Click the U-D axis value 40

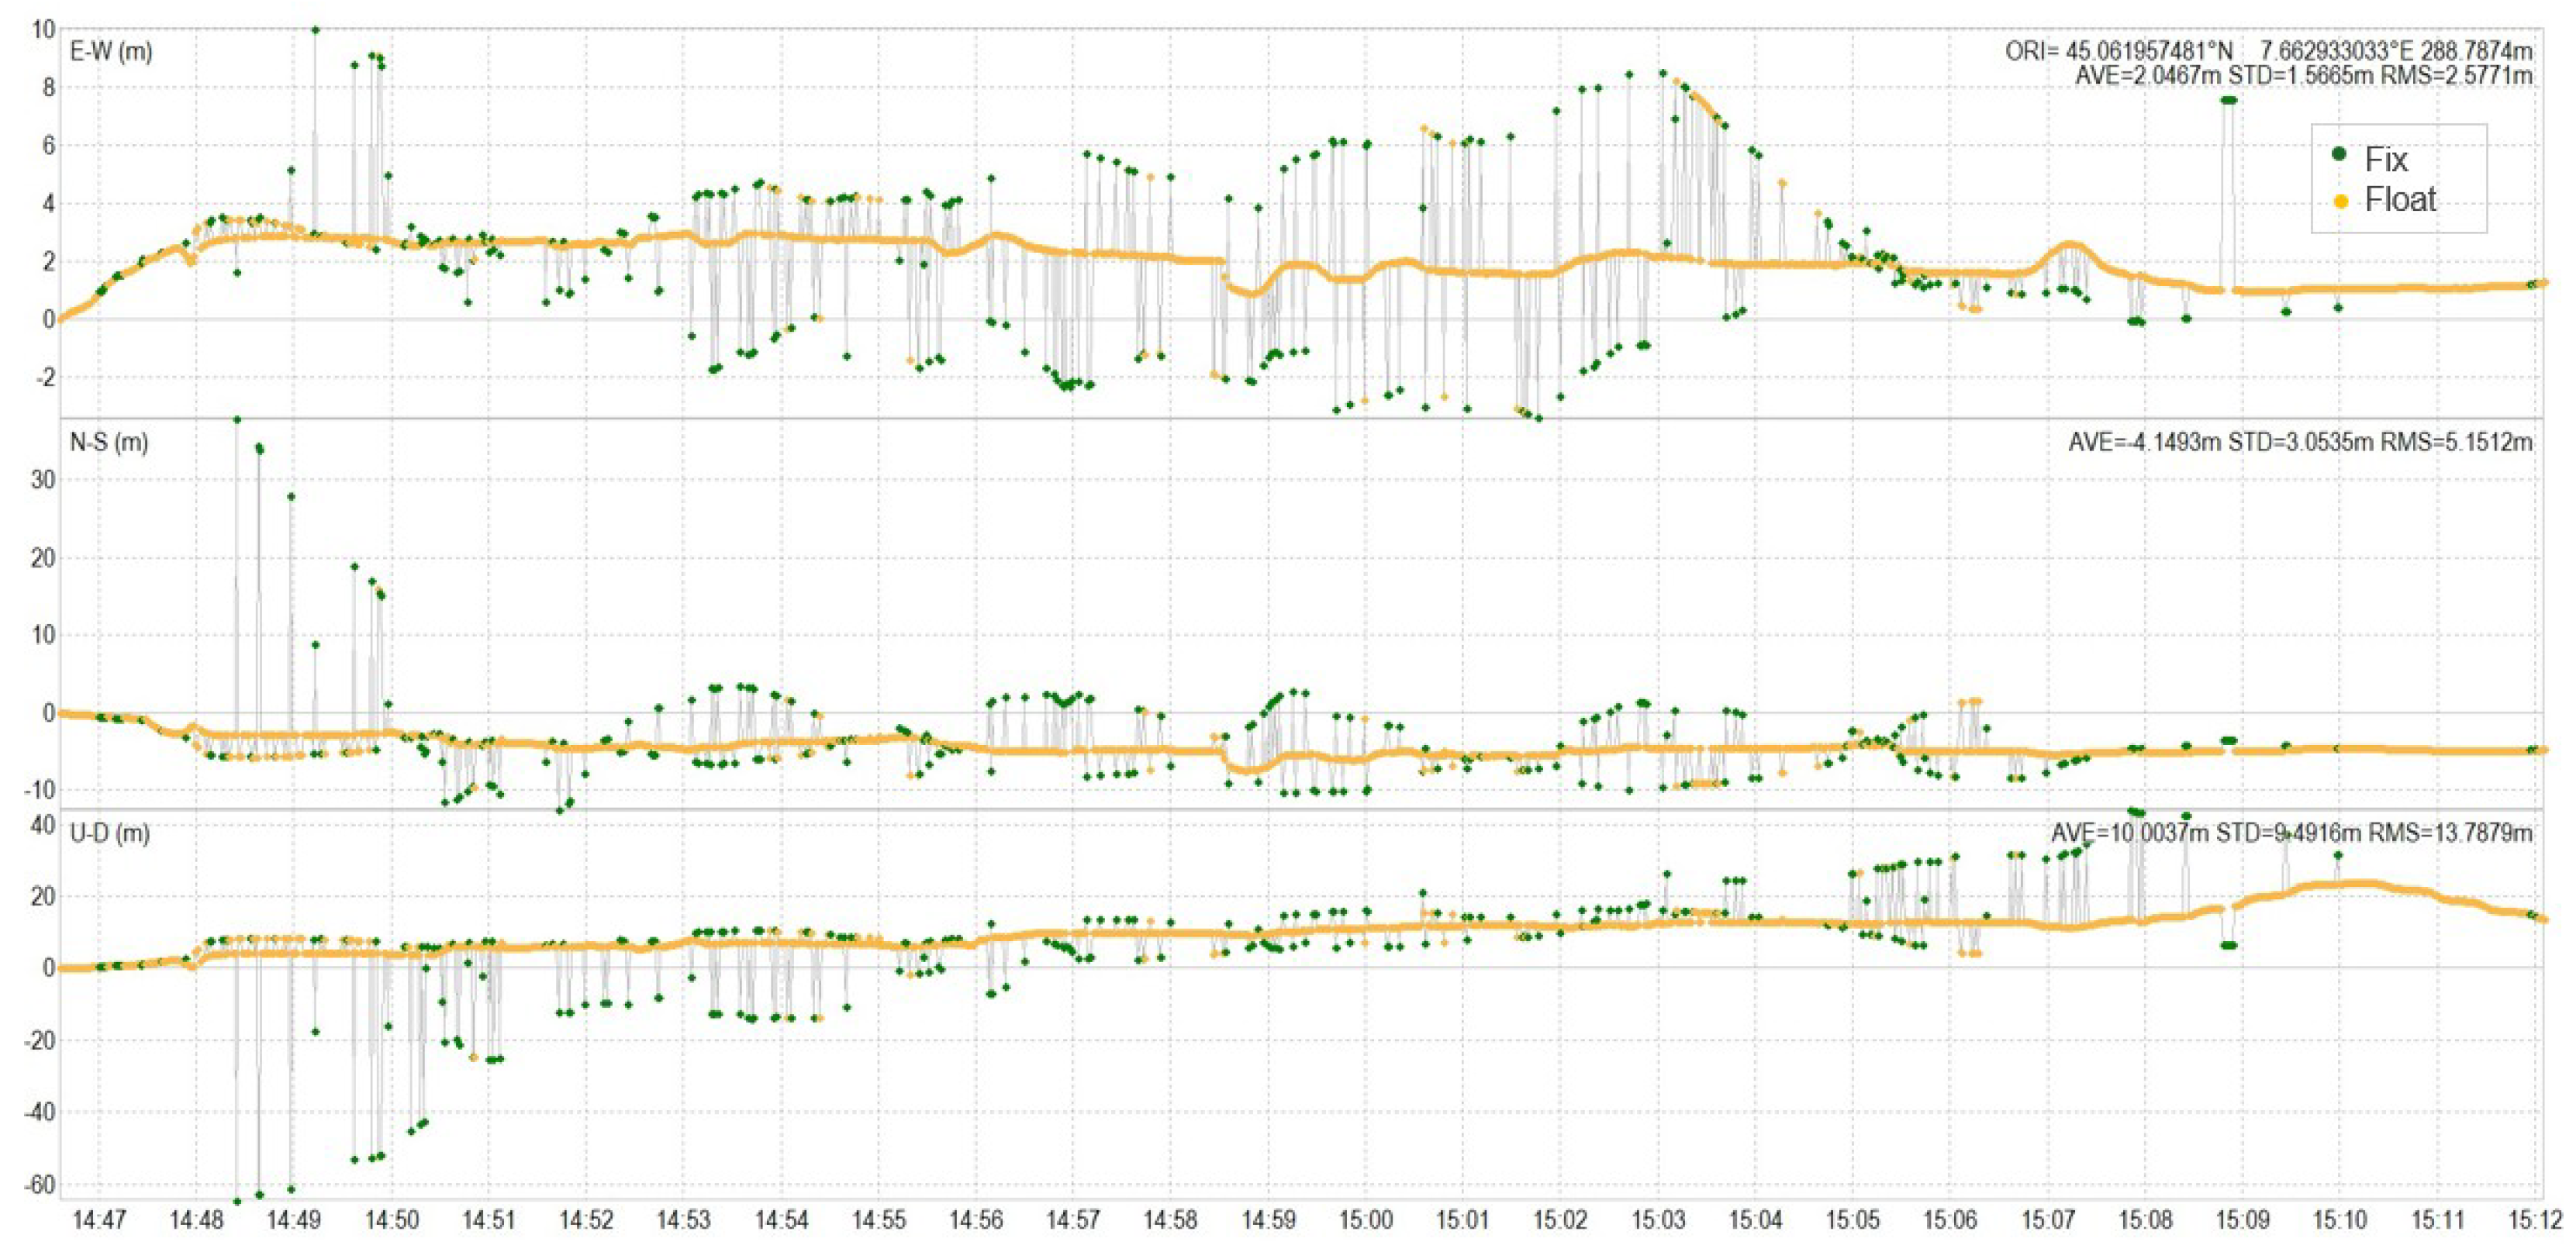pos(42,825)
